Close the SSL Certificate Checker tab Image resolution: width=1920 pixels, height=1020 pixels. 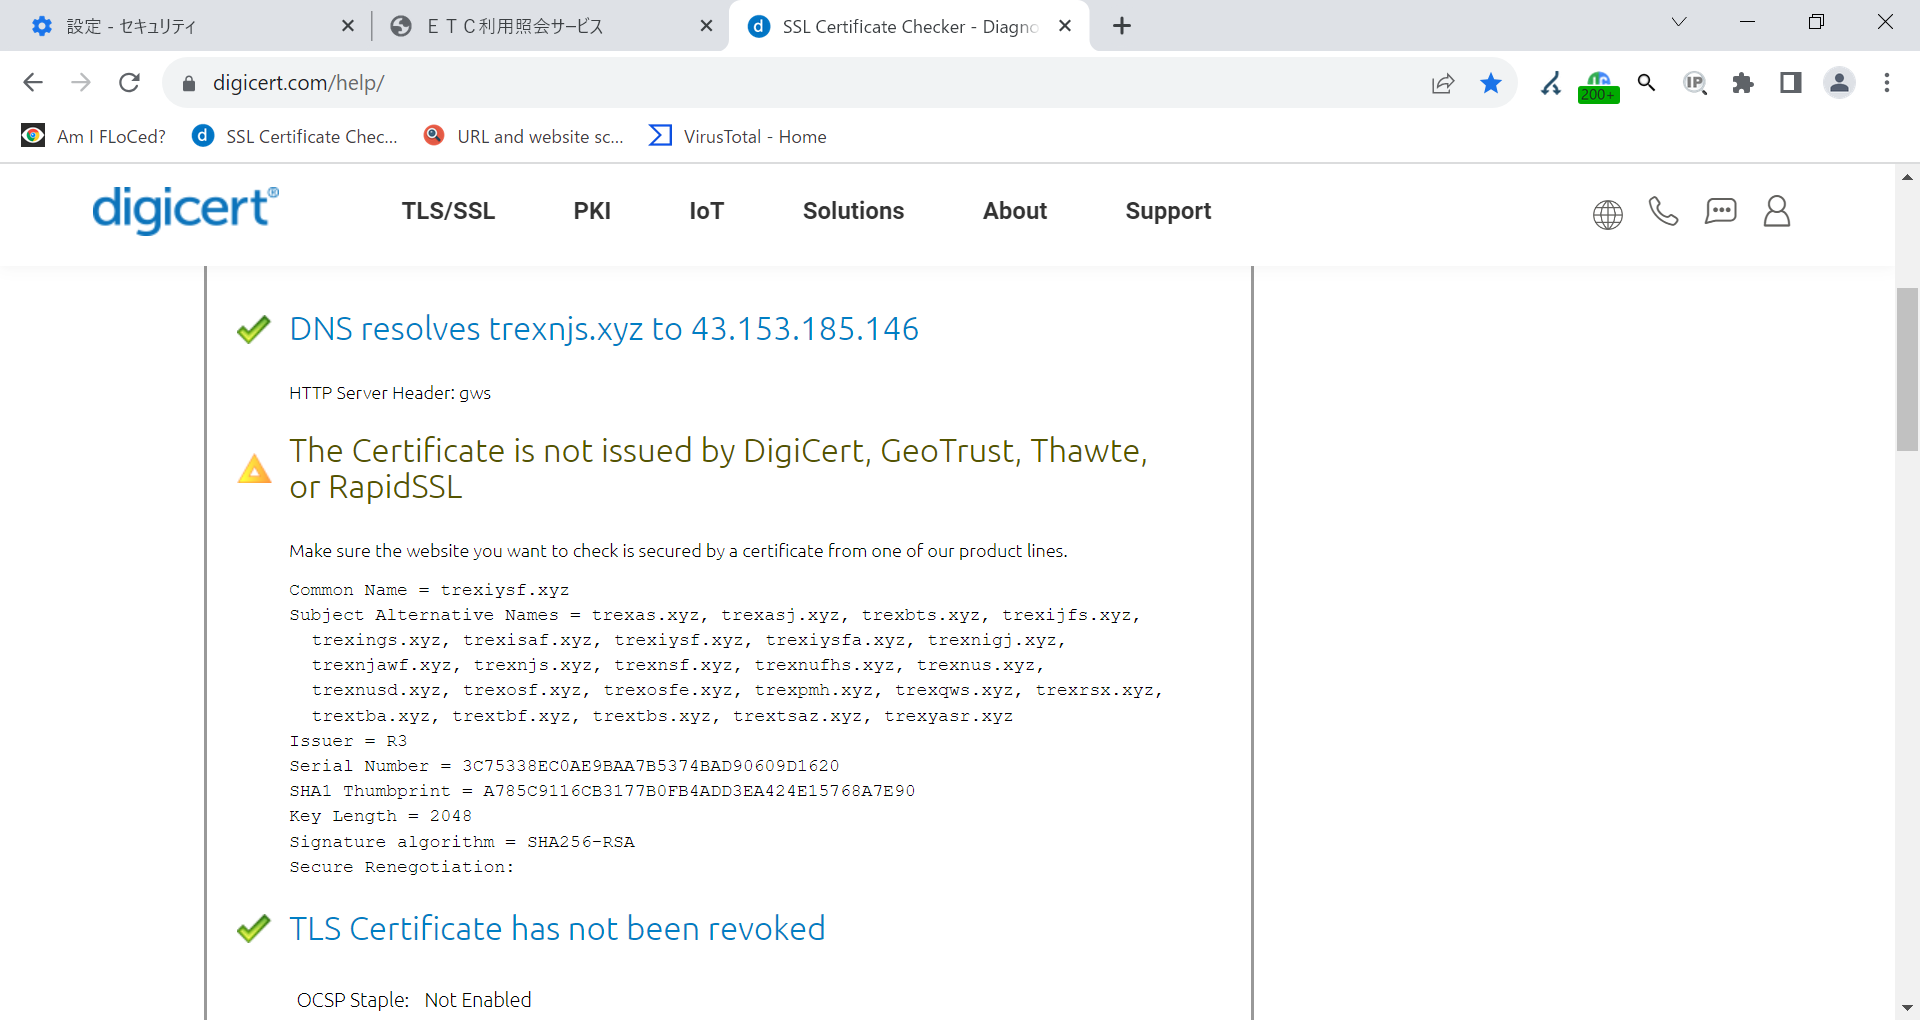[x=1065, y=26]
